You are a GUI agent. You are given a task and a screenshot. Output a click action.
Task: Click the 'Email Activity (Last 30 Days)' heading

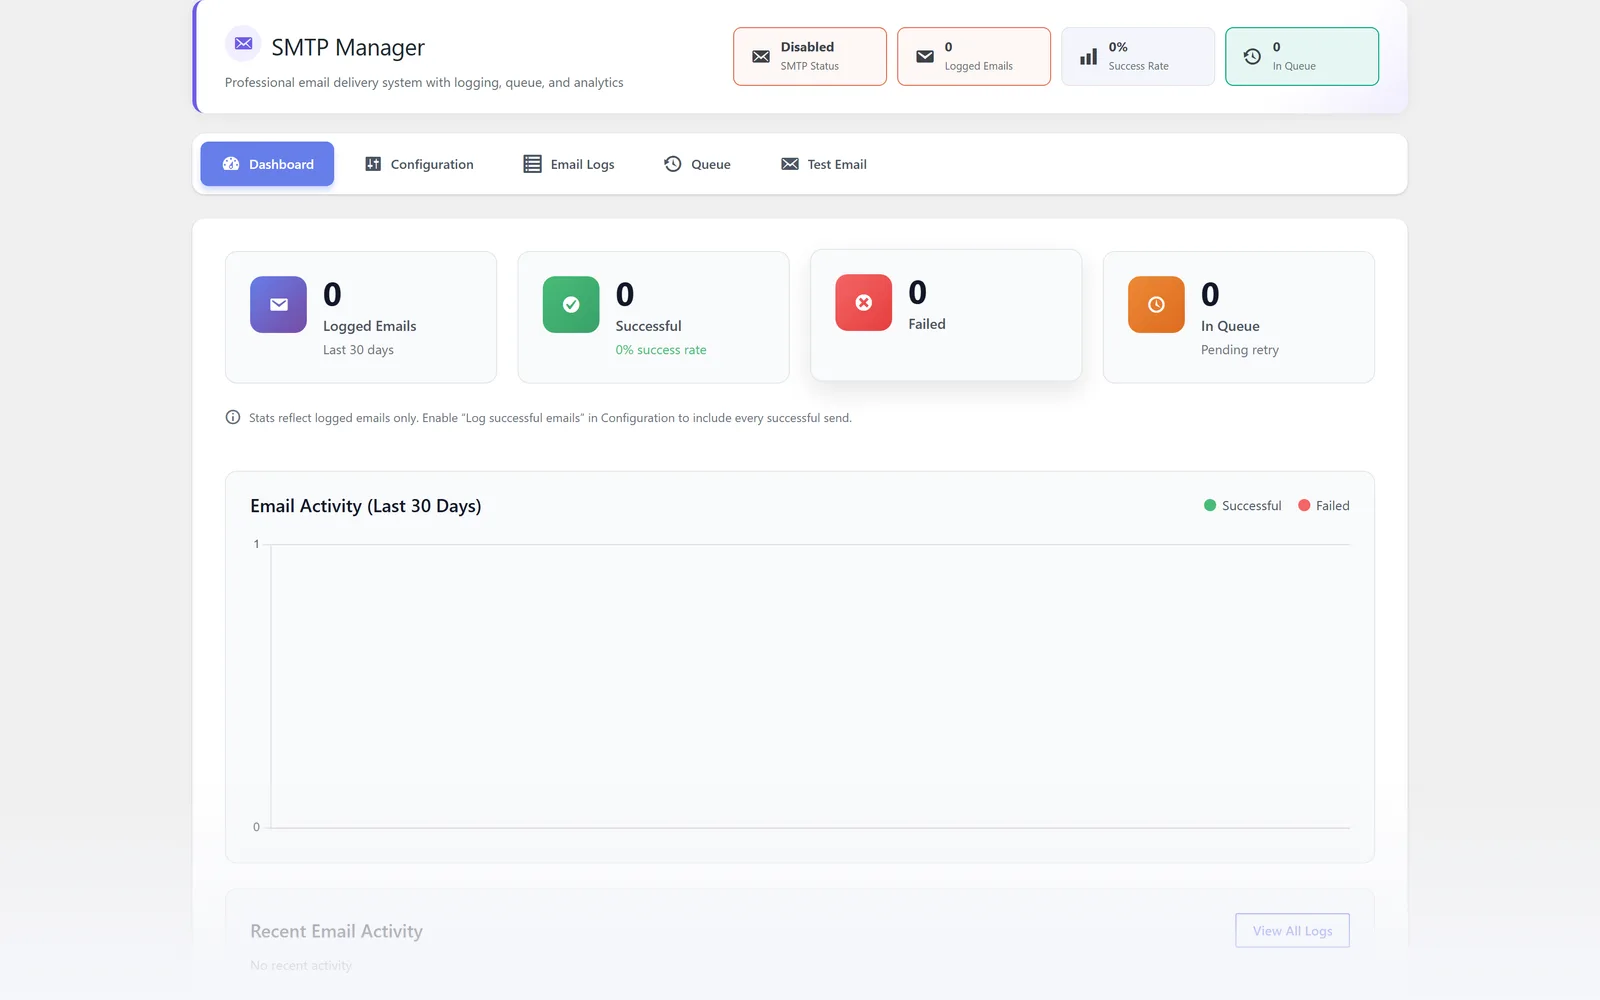366,506
